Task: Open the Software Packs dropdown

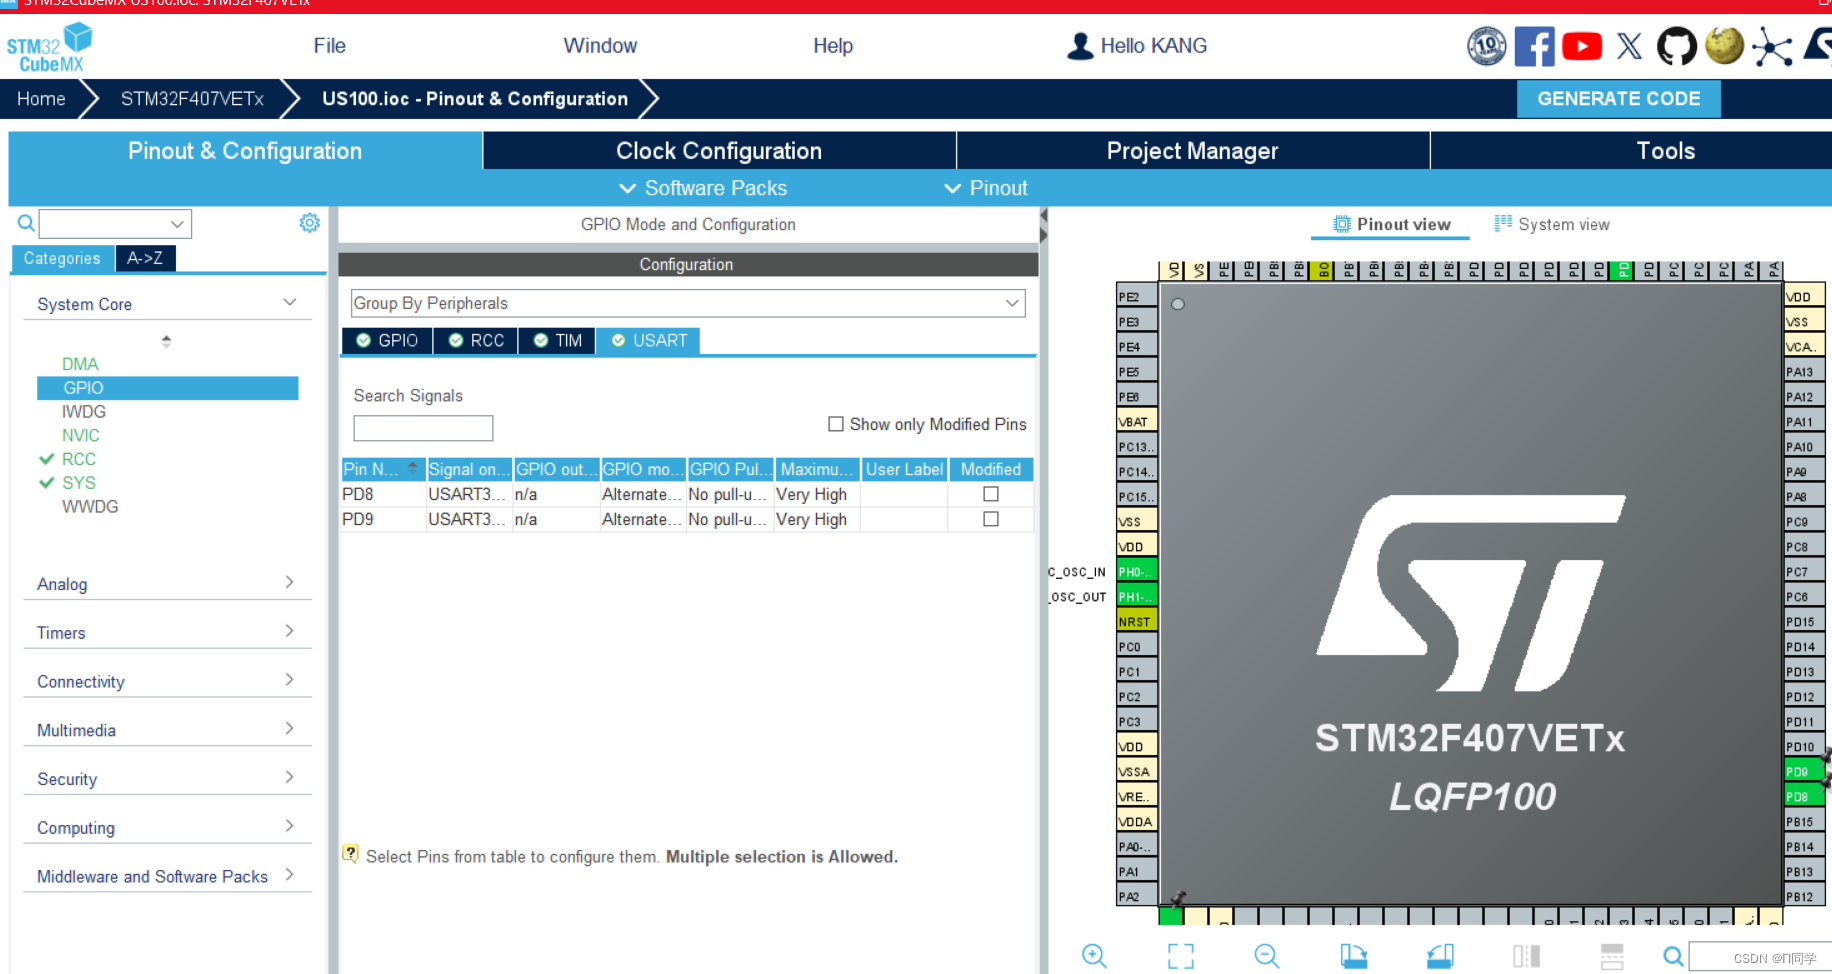Action: pos(703,188)
